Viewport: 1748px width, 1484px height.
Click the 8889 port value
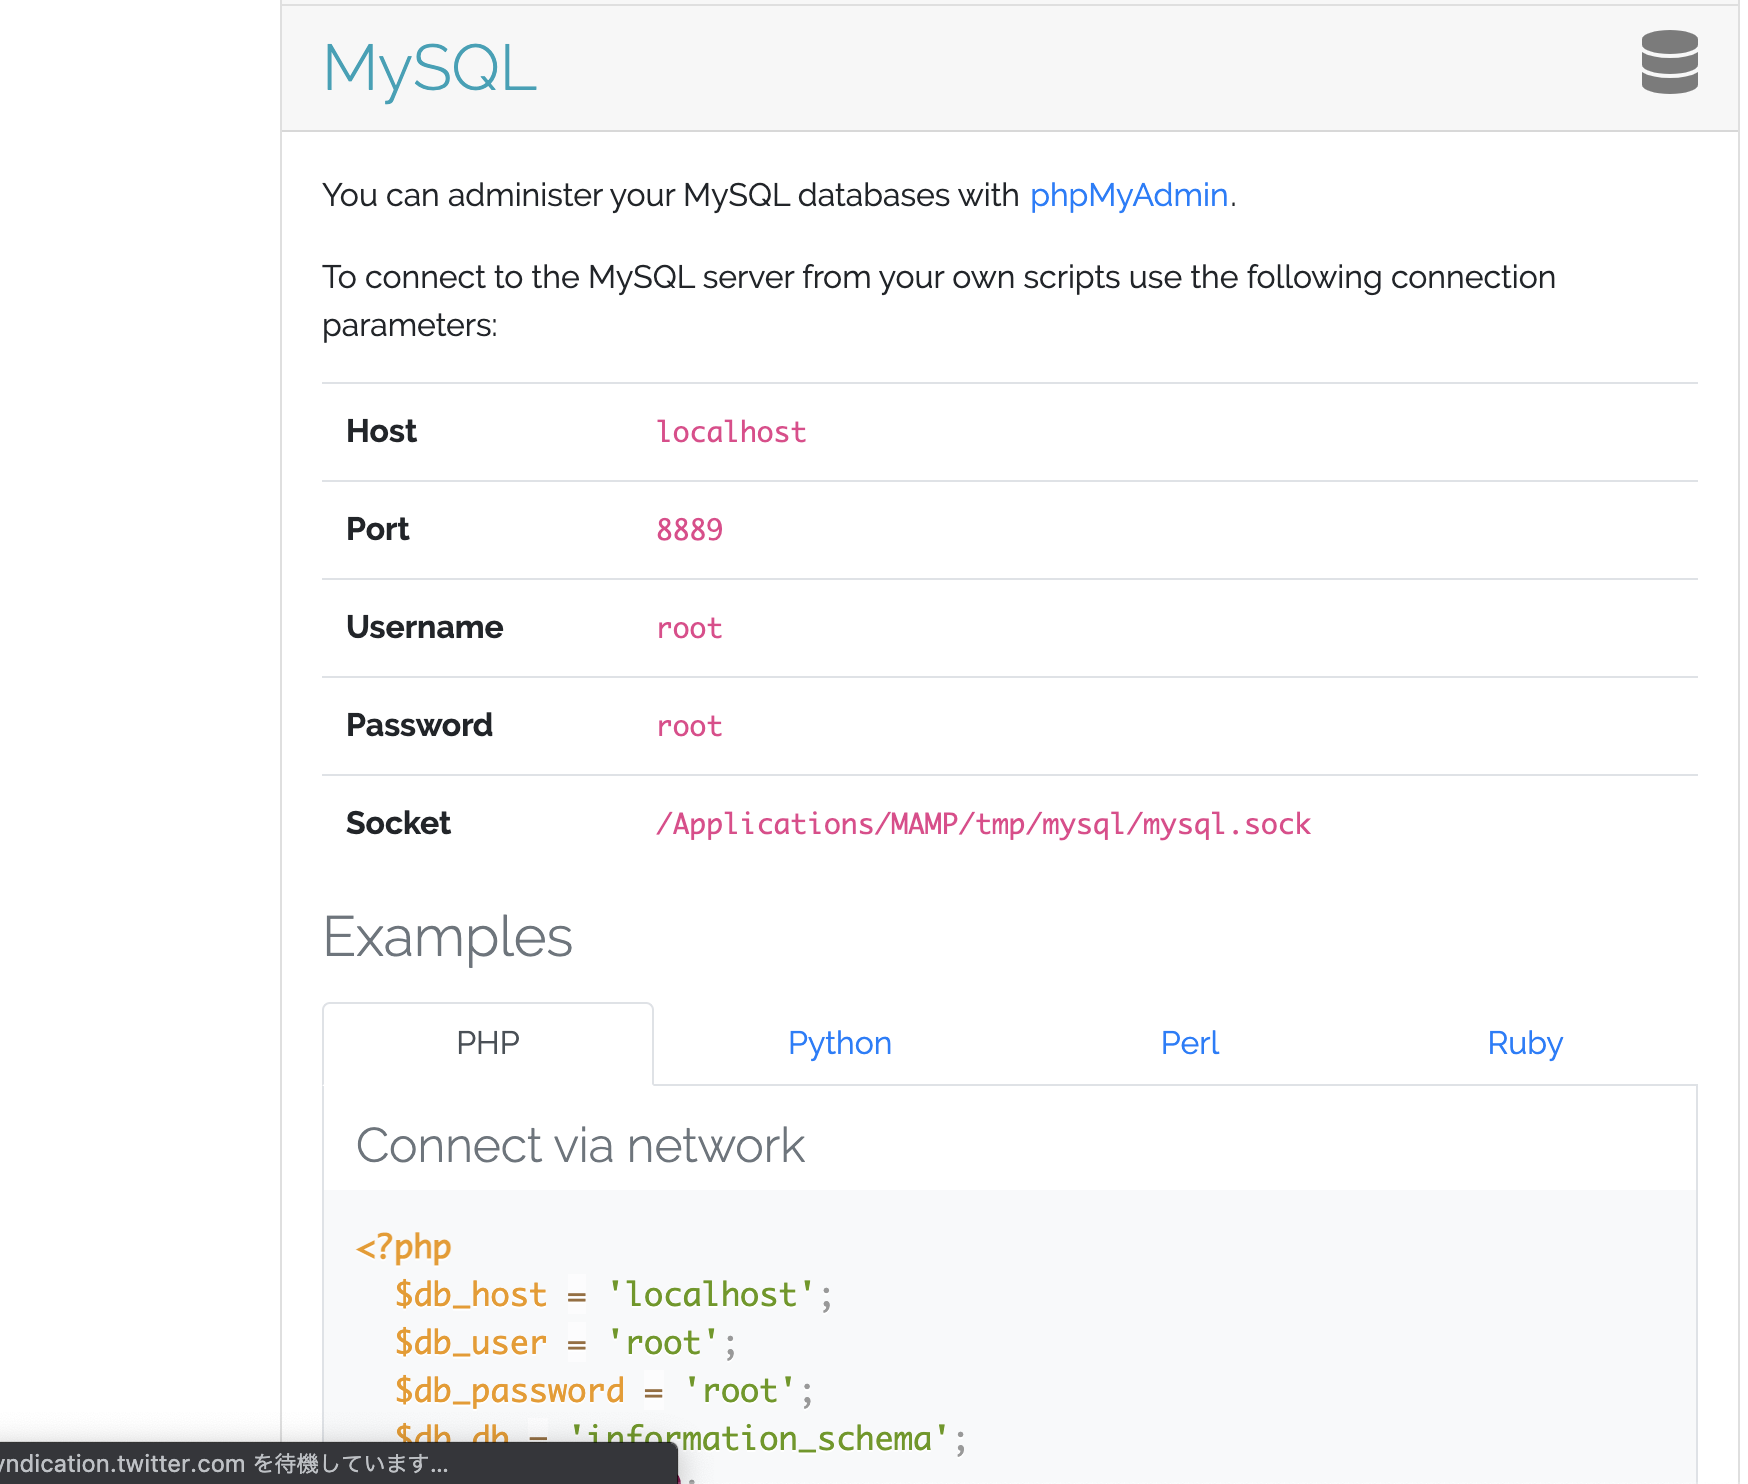click(x=689, y=530)
